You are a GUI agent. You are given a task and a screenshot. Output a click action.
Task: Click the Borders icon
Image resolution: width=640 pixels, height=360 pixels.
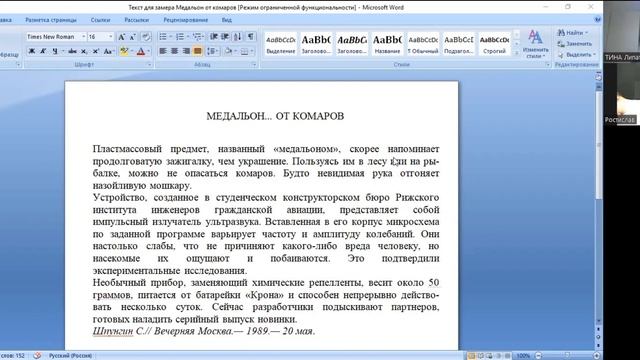[244, 51]
